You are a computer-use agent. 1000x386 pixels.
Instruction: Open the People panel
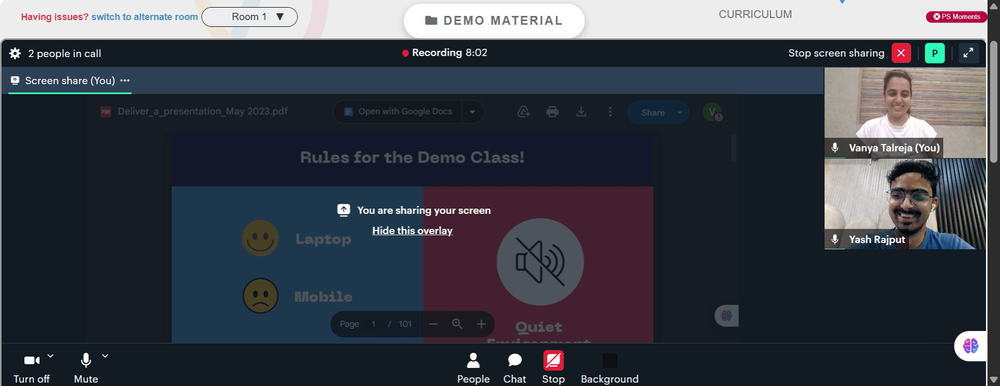(x=473, y=369)
